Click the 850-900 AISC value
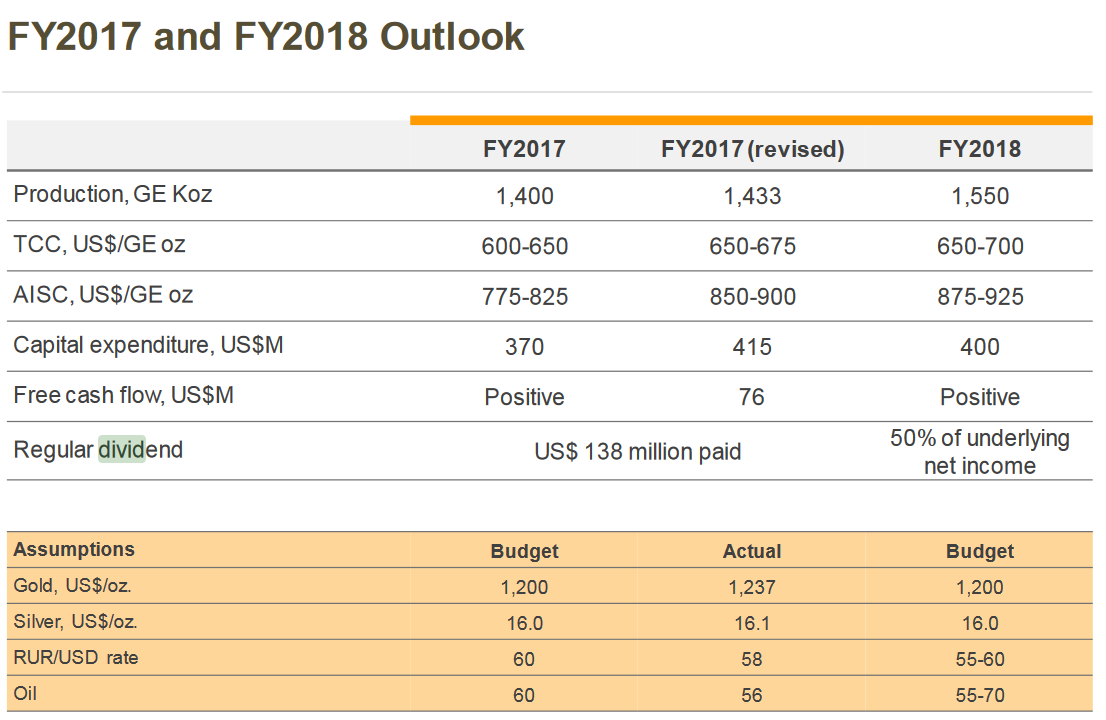 click(x=752, y=297)
